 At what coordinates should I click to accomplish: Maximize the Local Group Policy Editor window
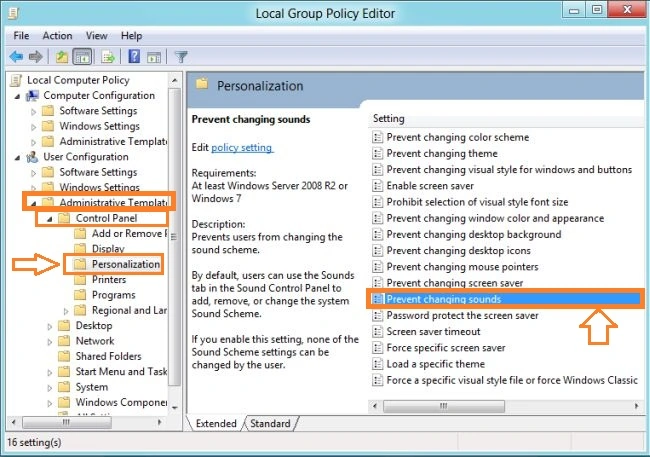coord(597,10)
